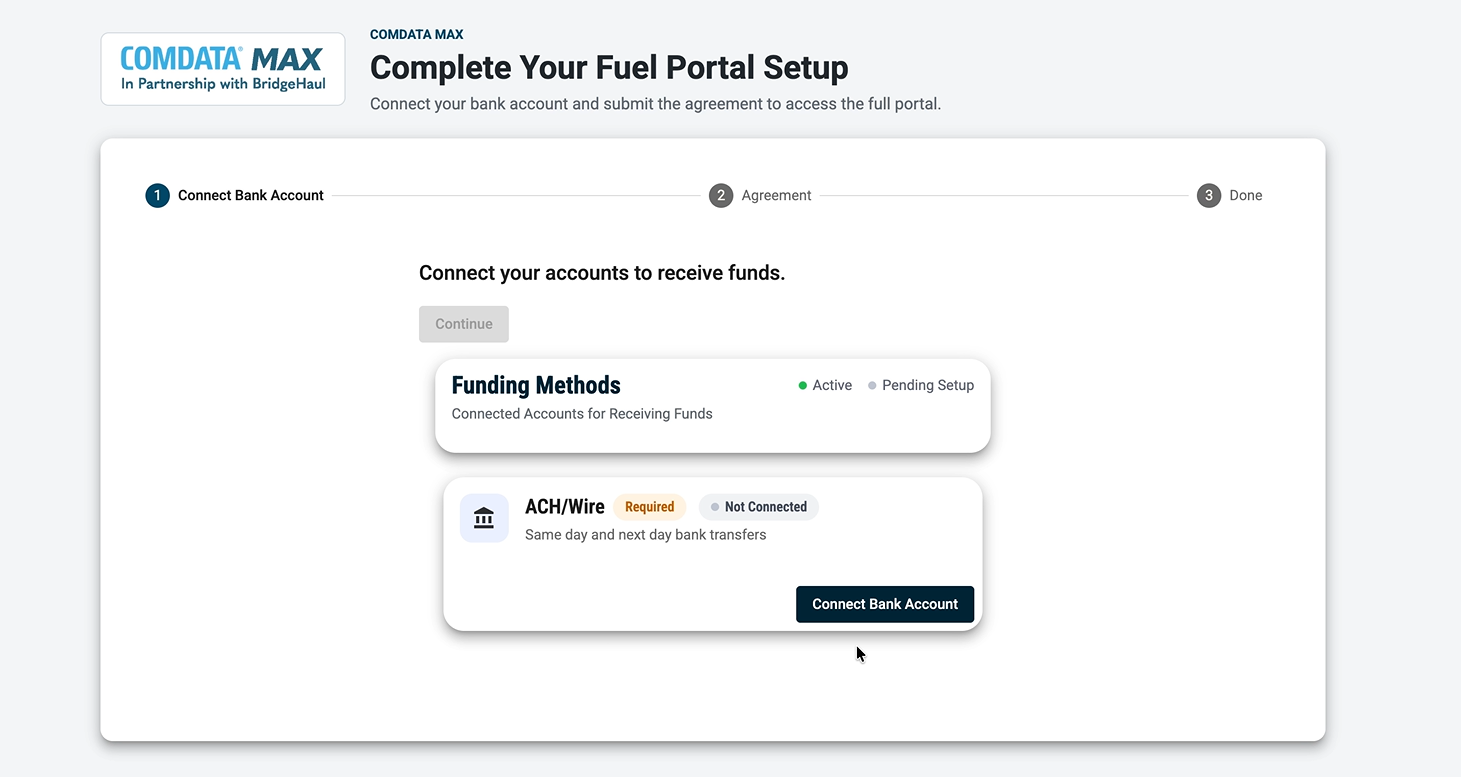Select step 2 circle icon

click(721, 195)
